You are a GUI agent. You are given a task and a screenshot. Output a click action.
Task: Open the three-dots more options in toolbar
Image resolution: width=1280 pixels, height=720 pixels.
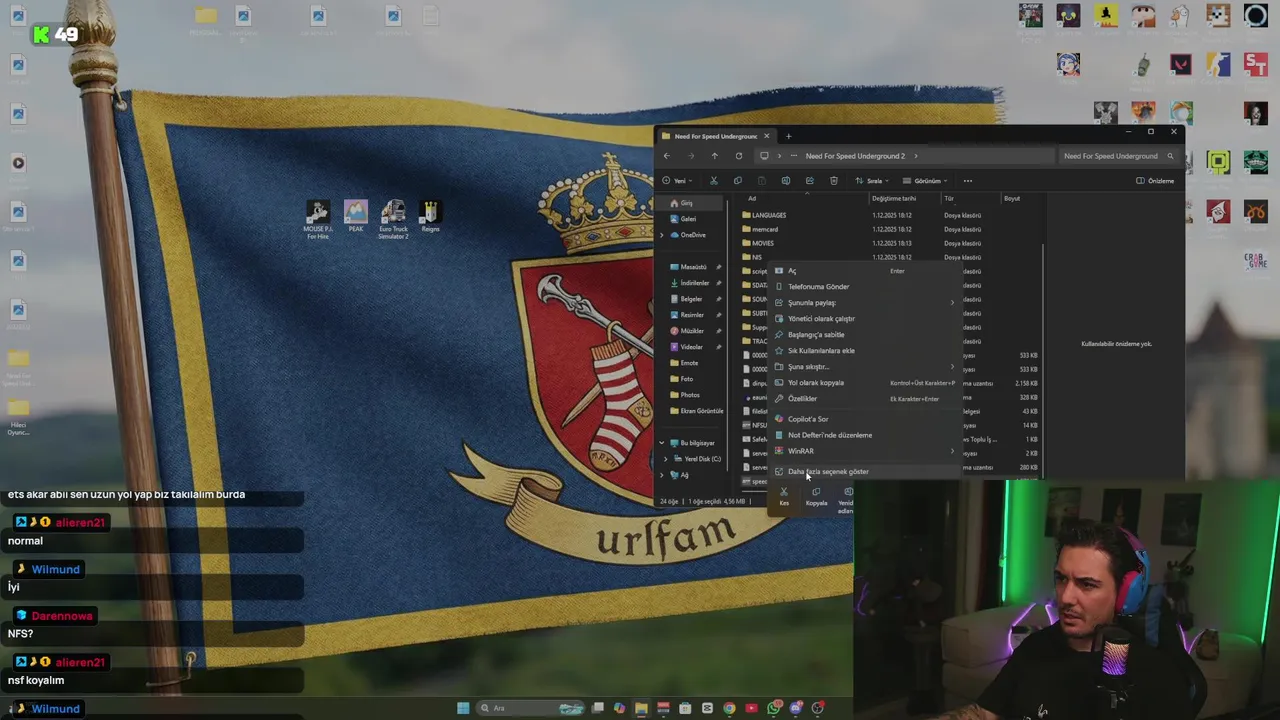pos(967,181)
